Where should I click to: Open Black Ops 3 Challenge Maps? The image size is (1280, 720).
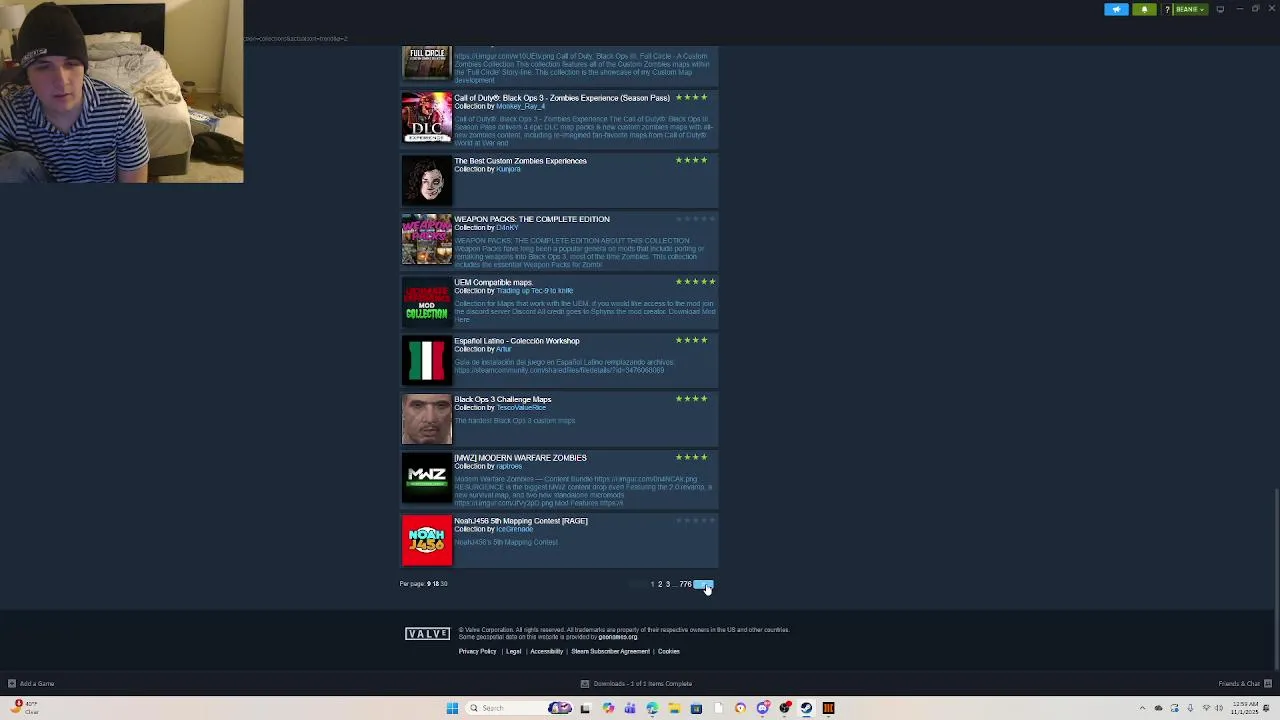point(503,399)
